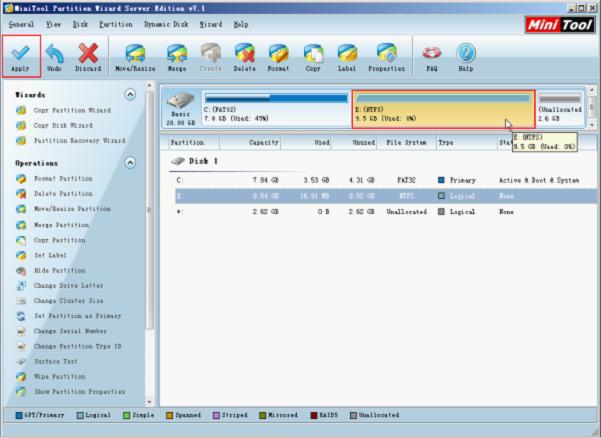Click Surface Test operation
Viewport: 601px width, 438px height.
tap(56, 361)
